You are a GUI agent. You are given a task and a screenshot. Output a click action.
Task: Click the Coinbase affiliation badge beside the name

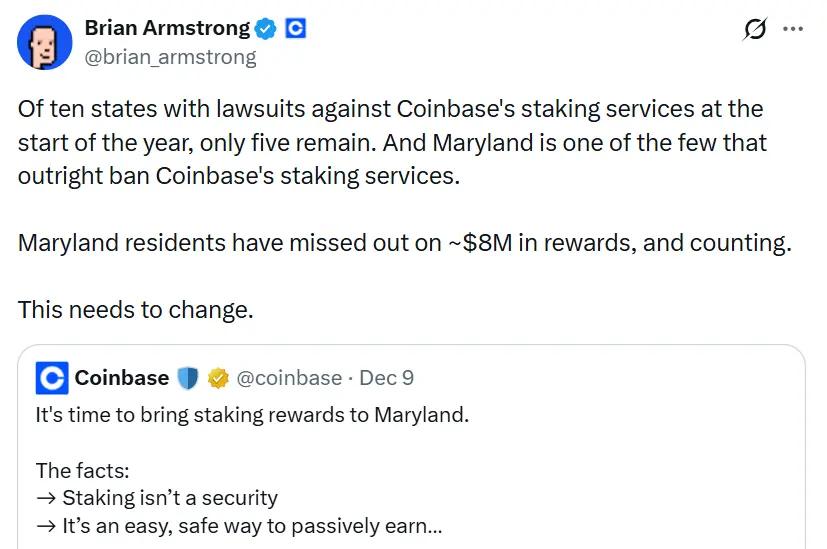296,29
